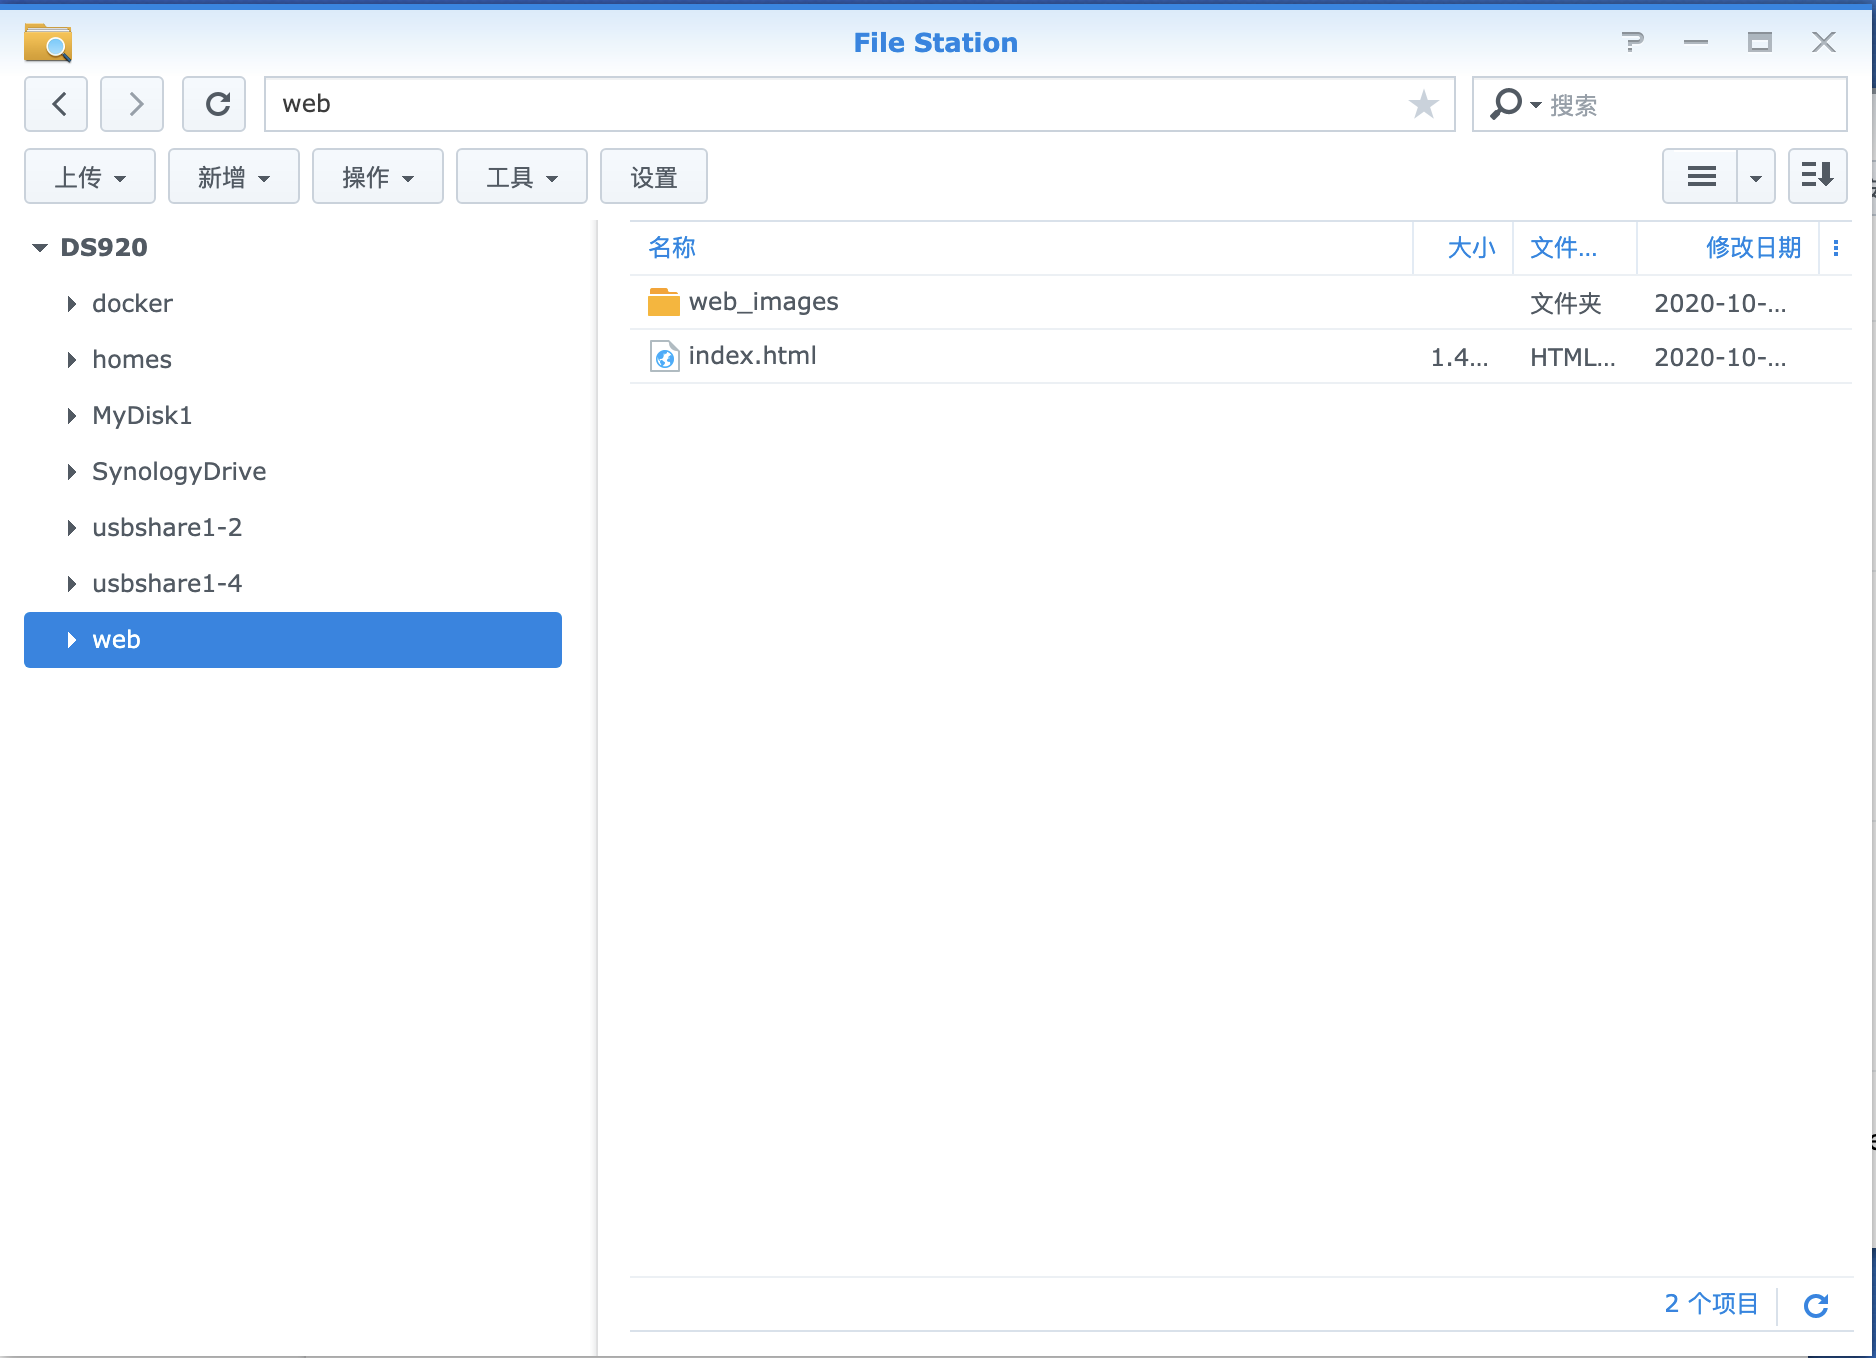Switch to list view icon
This screenshot has height=1358, width=1876.
tap(1701, 177)
